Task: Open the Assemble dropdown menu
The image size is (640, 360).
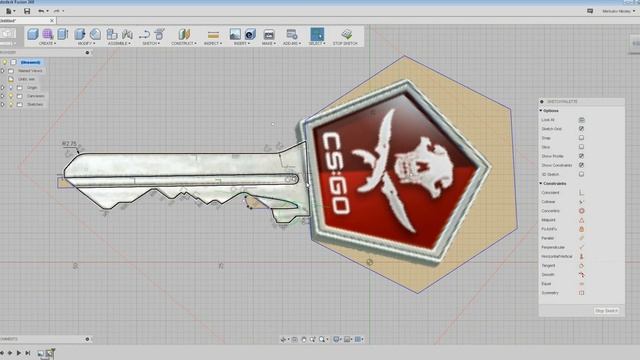Action: pos(119,43)
